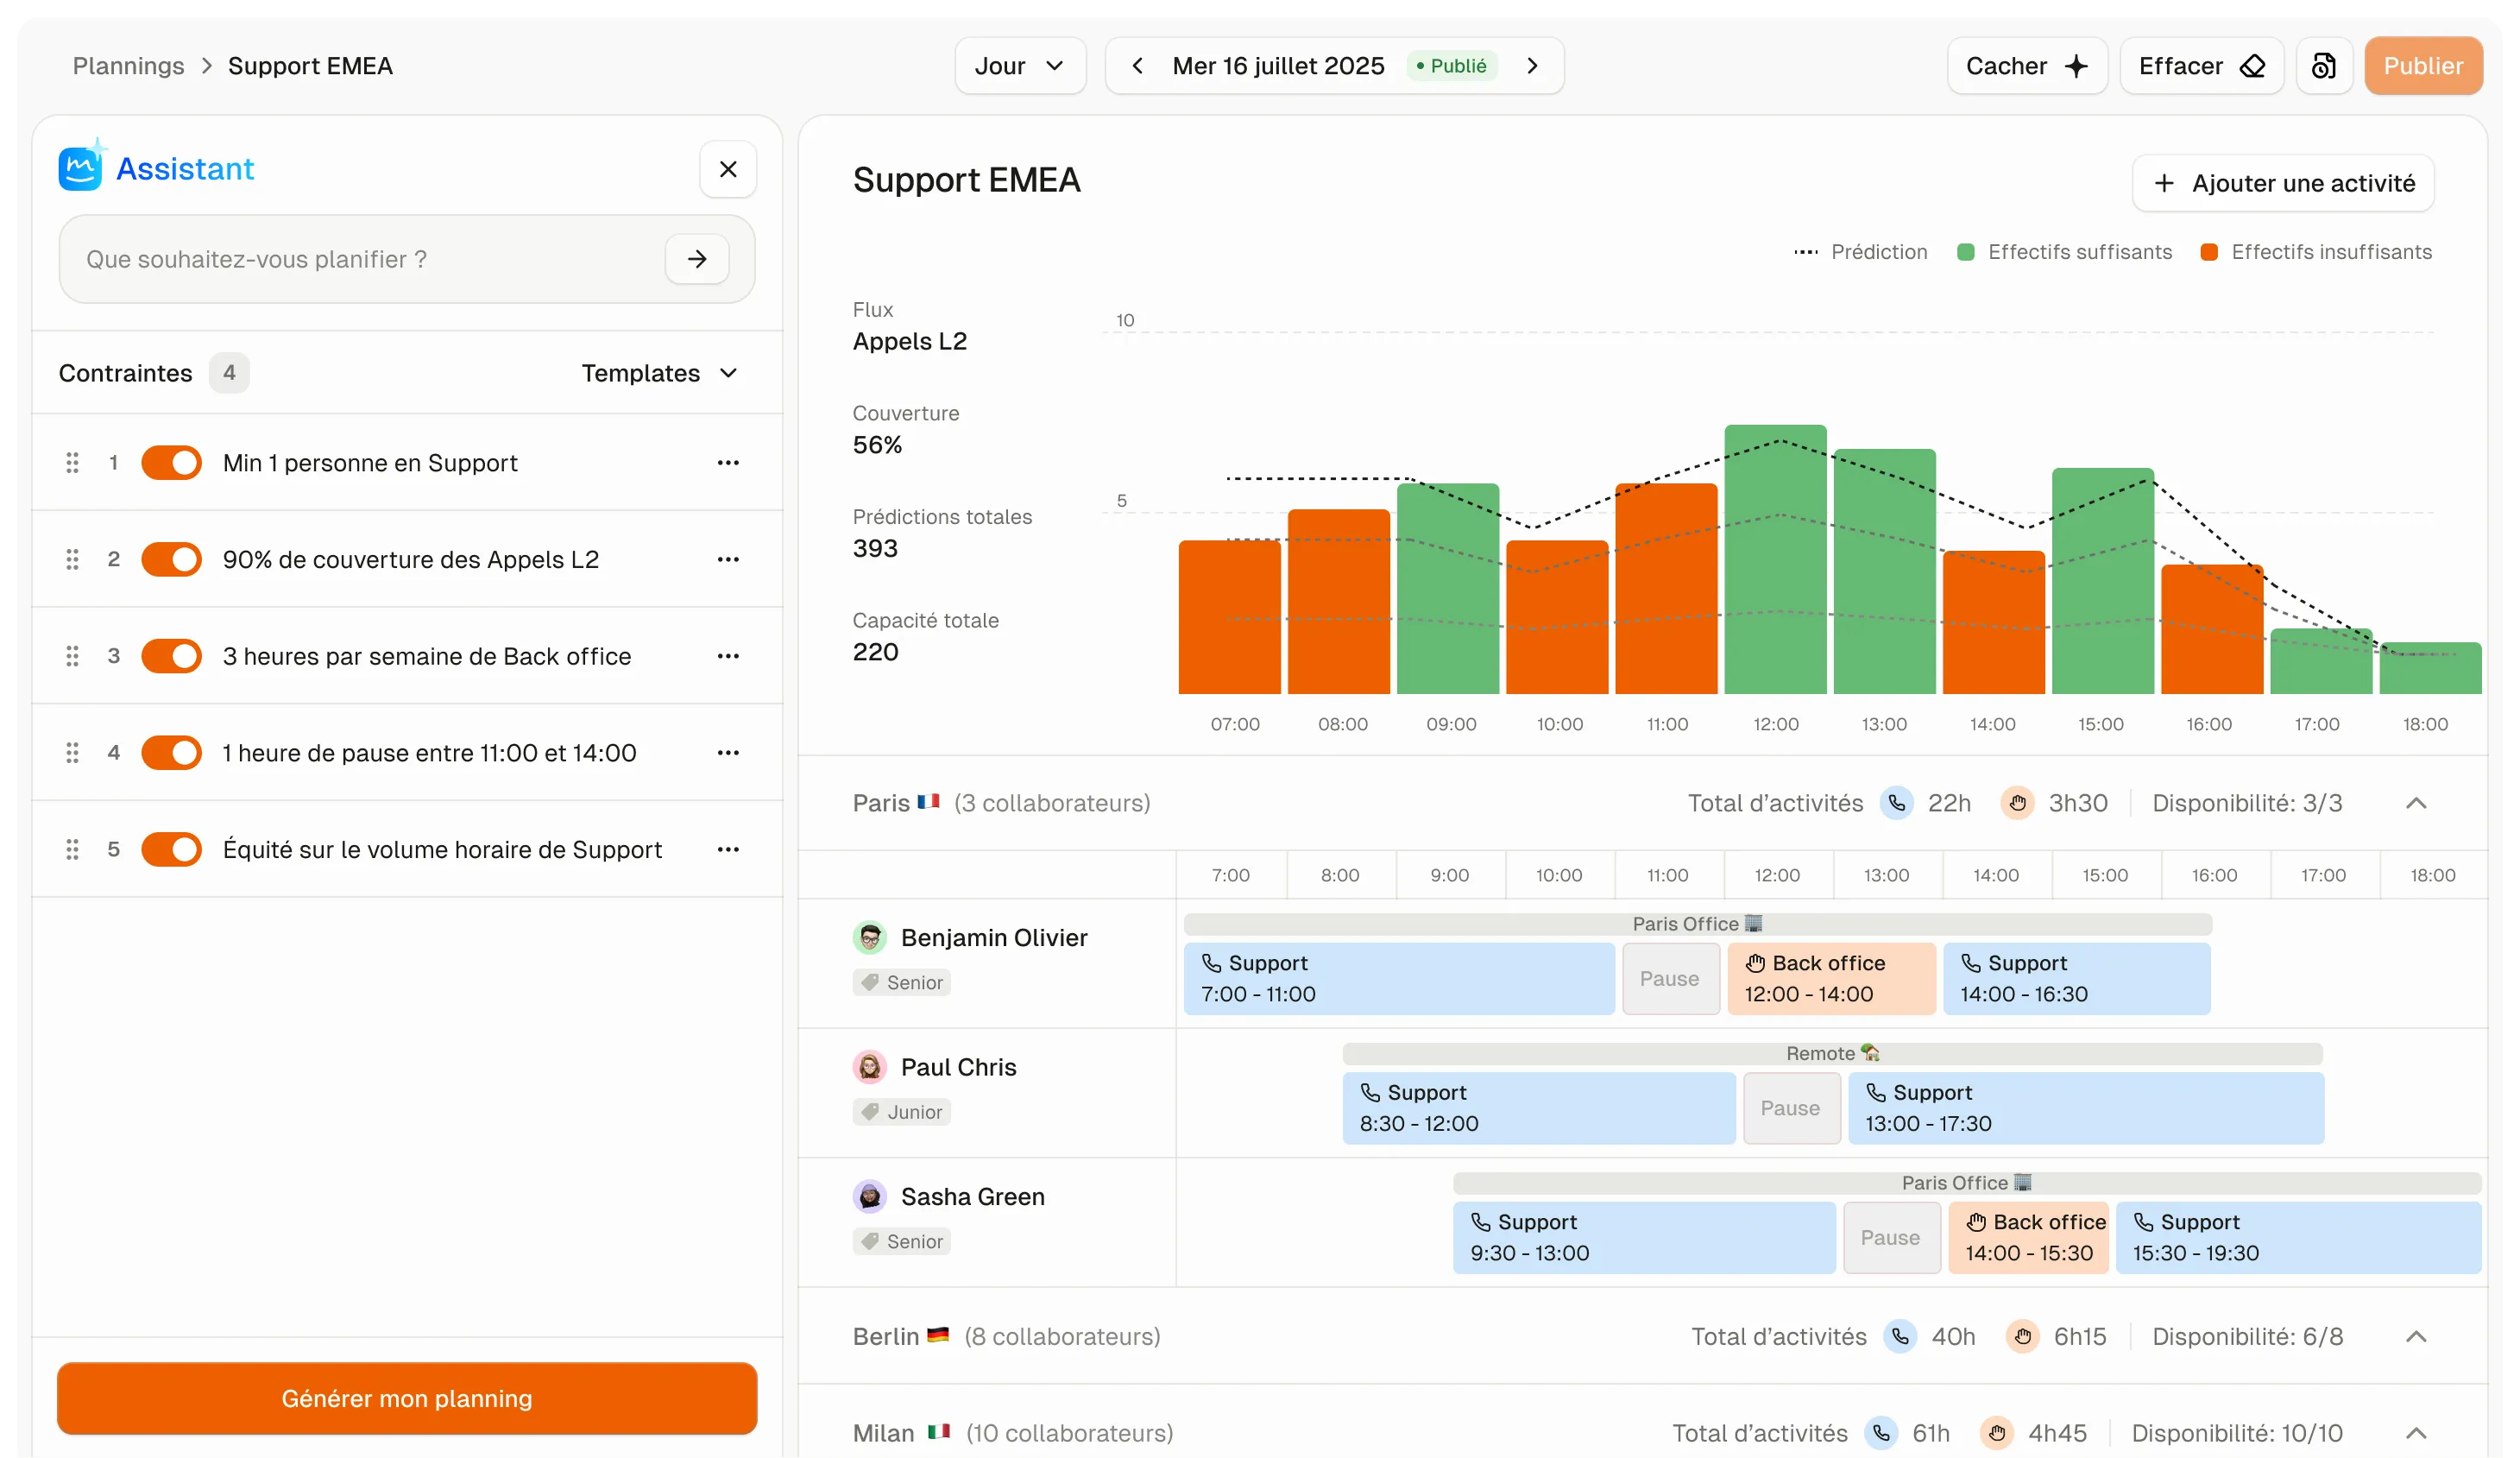Toggle off 3 heures par semaine de Back office
Viewport: 2520px width, 1458px height.
[171, 656]
